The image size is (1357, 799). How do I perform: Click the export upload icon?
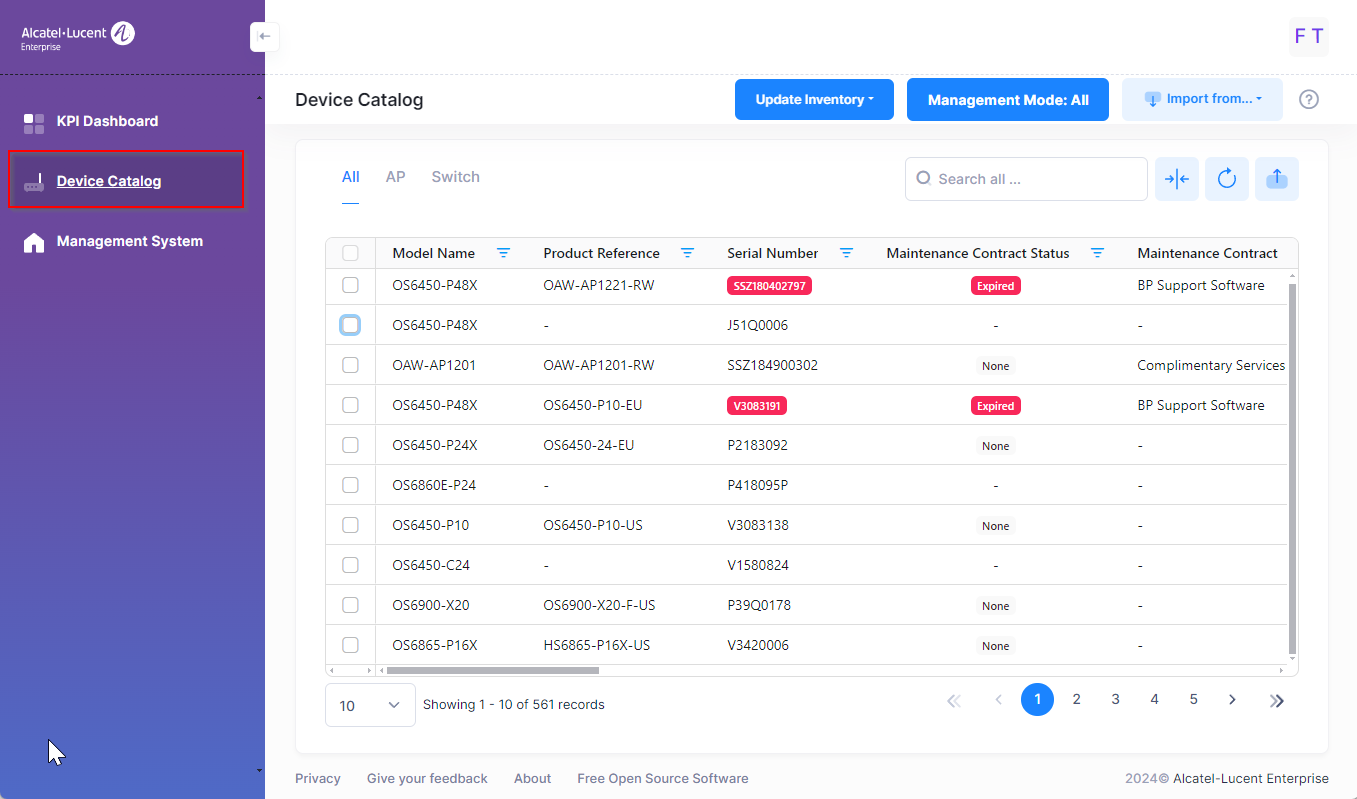point(1277,179)
